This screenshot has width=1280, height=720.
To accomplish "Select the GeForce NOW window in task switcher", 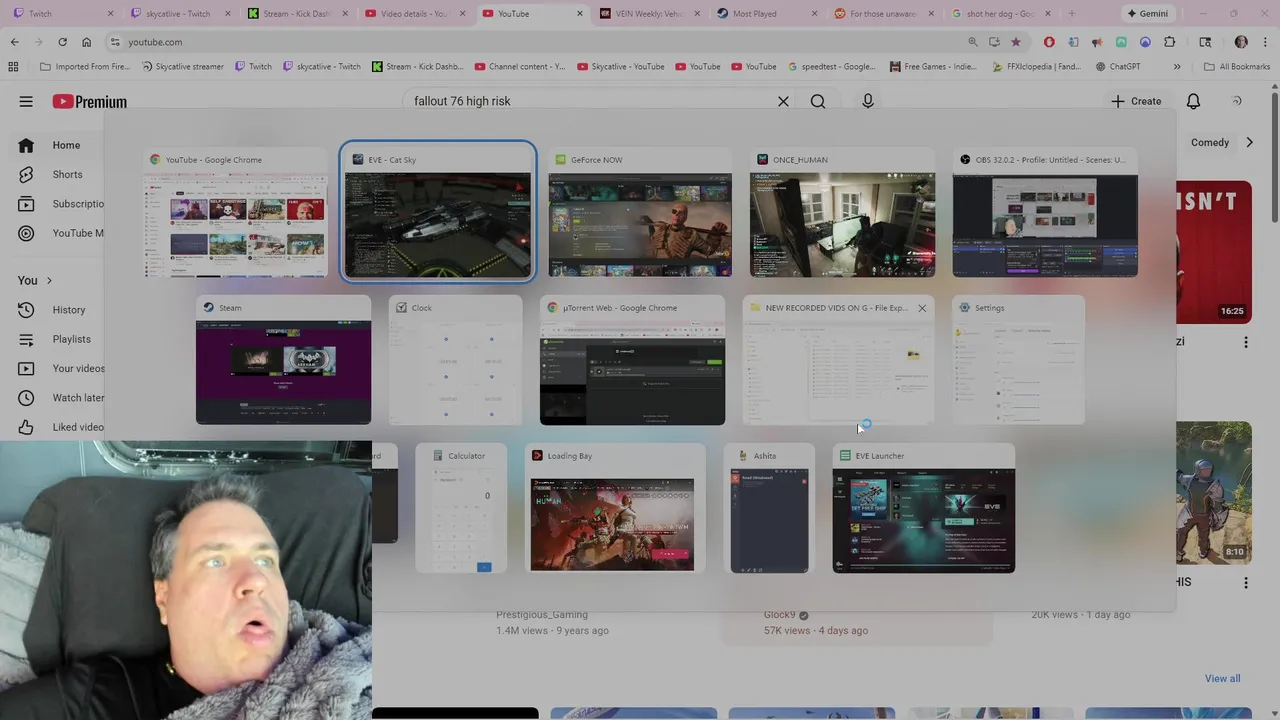I will [640, 212].
